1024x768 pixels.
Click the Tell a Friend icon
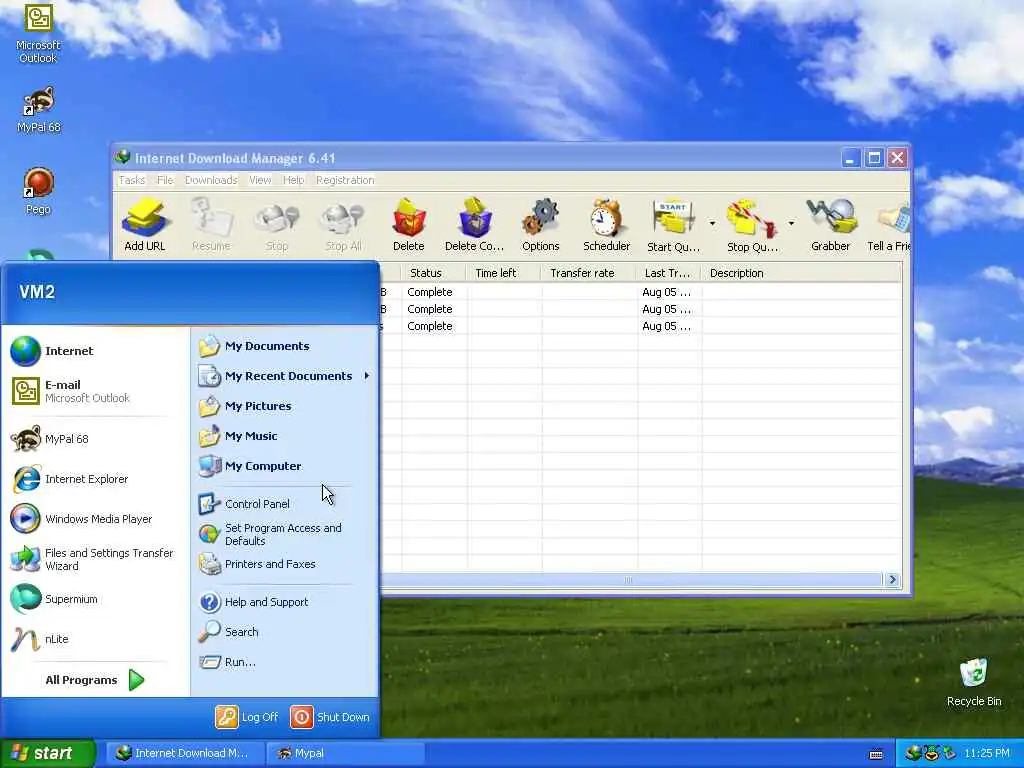889,225
